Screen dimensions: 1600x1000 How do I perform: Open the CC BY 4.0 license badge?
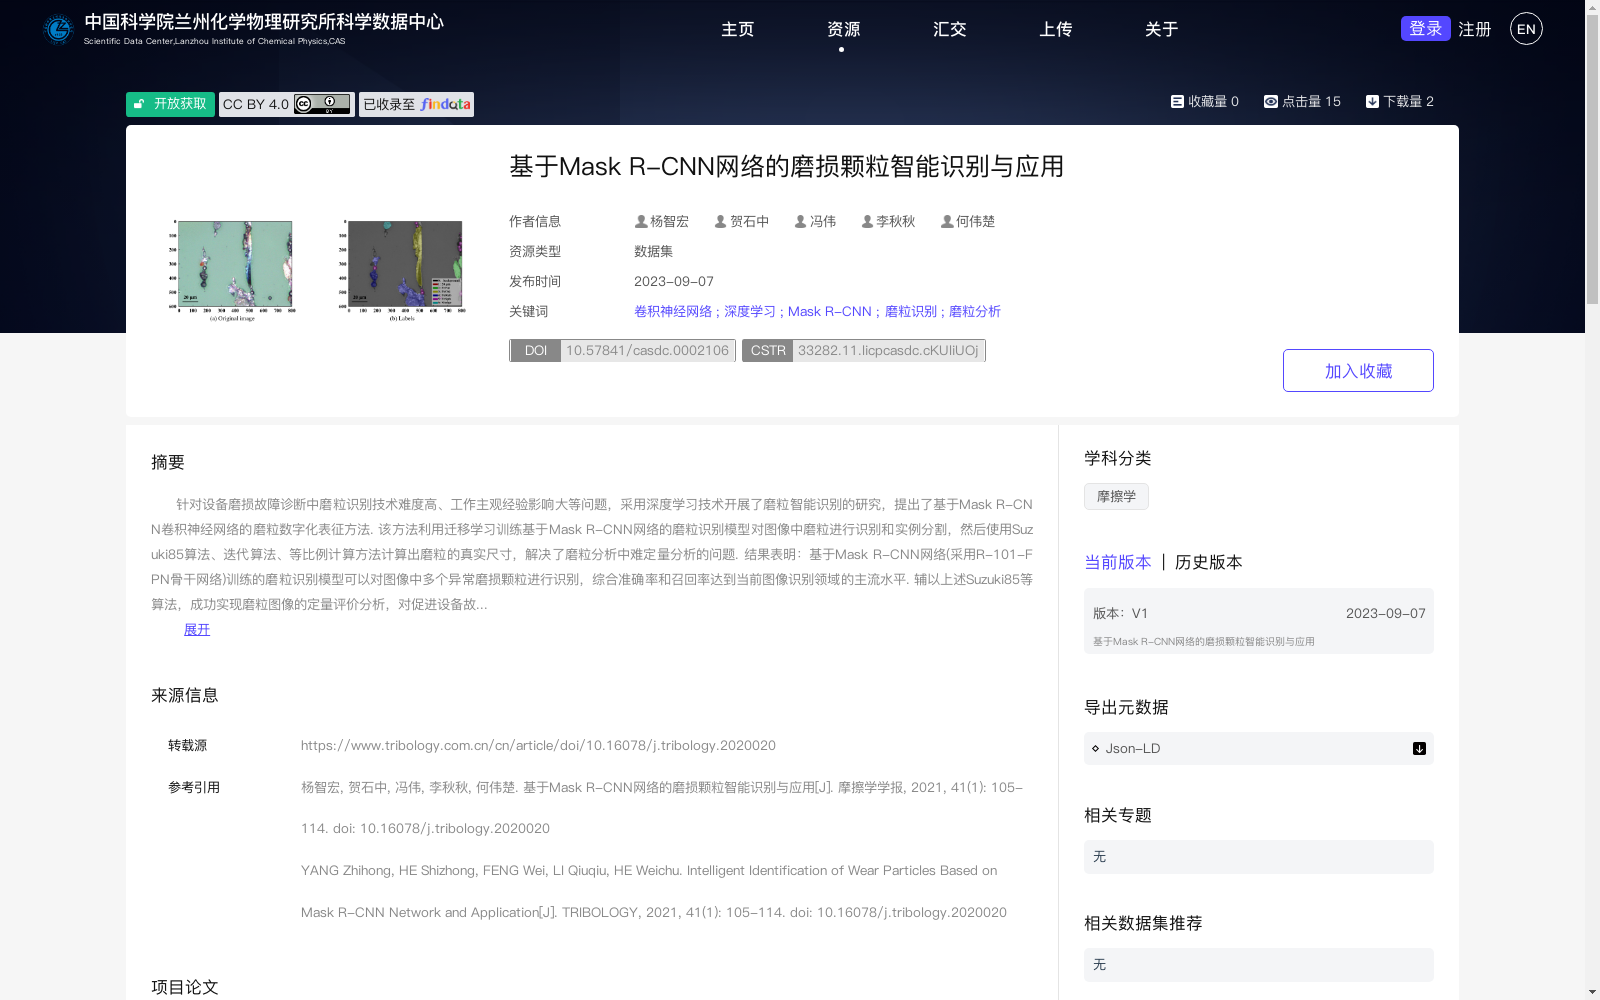tap(287, 104)
